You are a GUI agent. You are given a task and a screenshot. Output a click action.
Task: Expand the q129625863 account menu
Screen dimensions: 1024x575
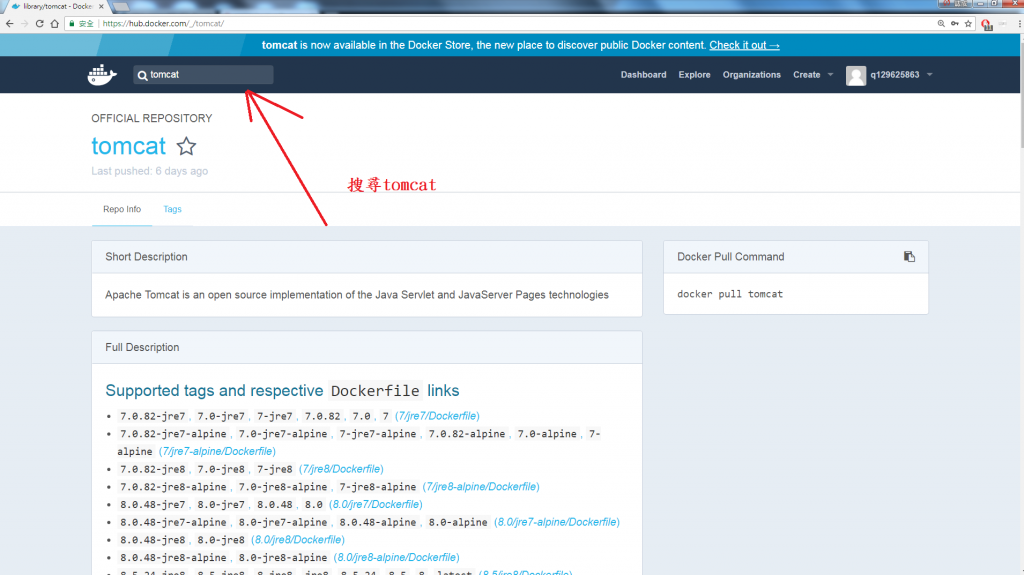(x=901, y=74)
